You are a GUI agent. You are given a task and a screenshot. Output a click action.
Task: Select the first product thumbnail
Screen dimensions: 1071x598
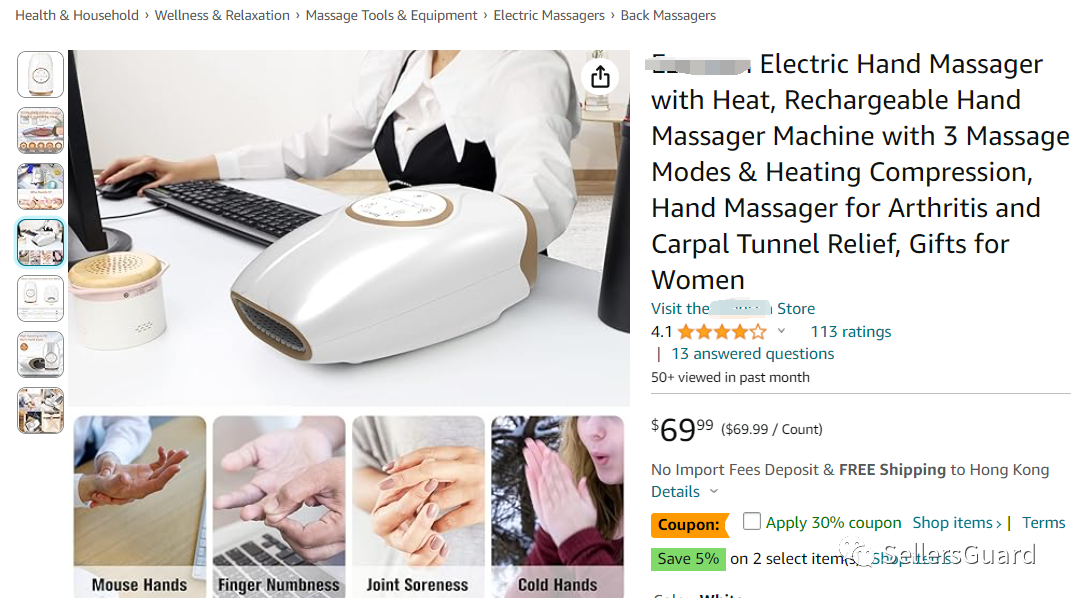(40, 74)
